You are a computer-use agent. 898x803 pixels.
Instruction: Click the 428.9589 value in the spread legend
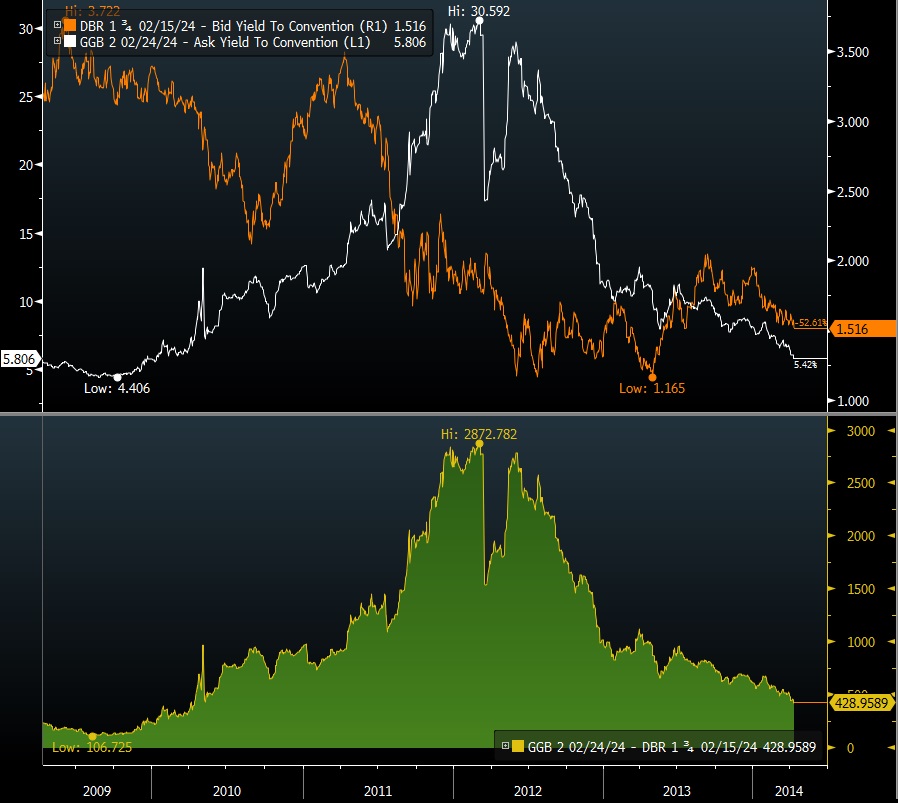coord(788,747)
